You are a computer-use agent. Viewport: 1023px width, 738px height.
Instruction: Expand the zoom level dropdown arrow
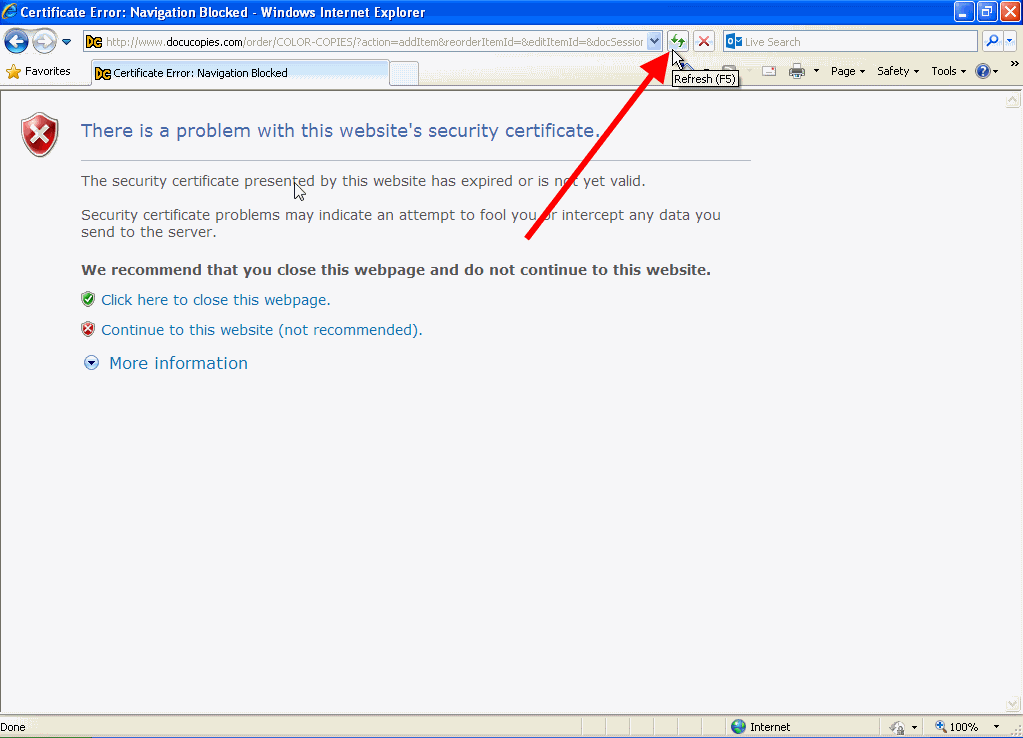click(x=996, y=727)
